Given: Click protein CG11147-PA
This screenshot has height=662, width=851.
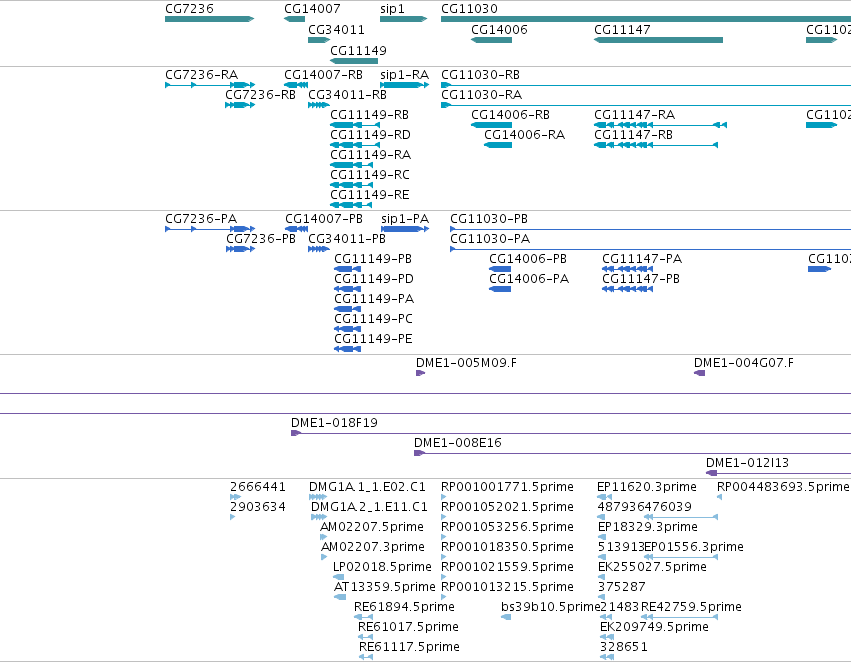Looking at the screenshot, I should pos(627,269).
